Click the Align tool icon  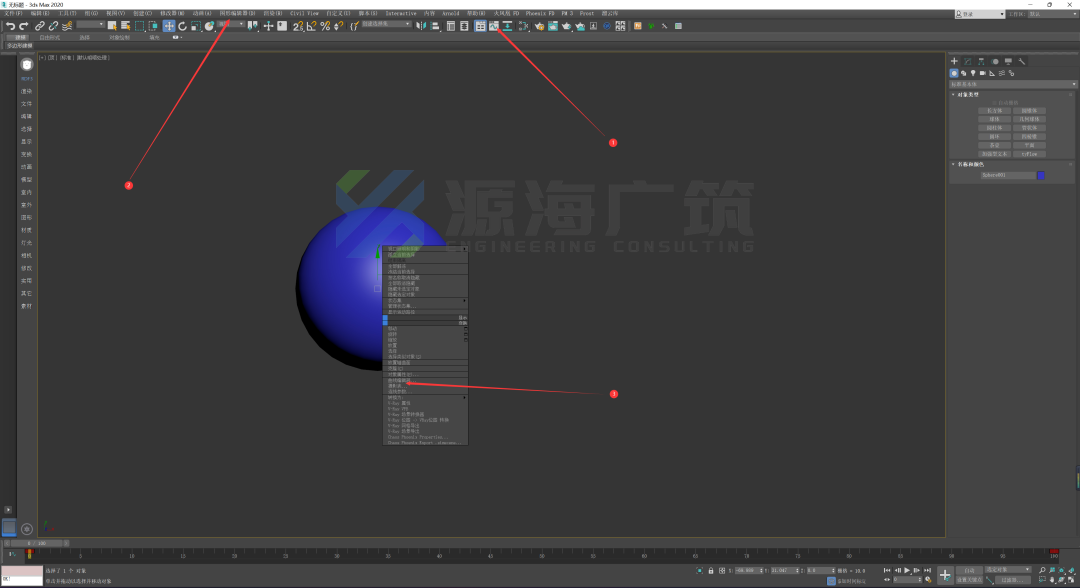tap(435, 26)
